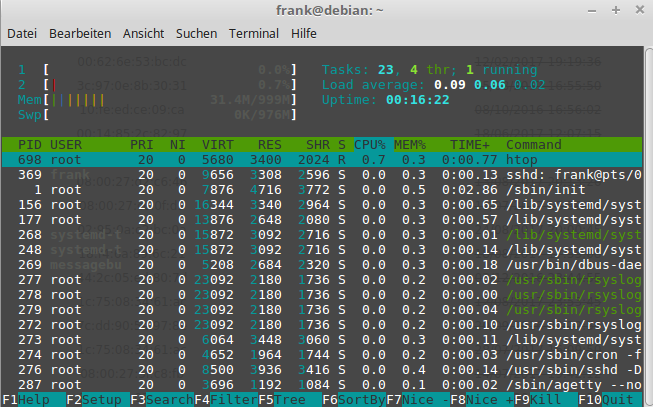
Task: Click F3 Search in htop footer
Action: (x=162, y=400)
